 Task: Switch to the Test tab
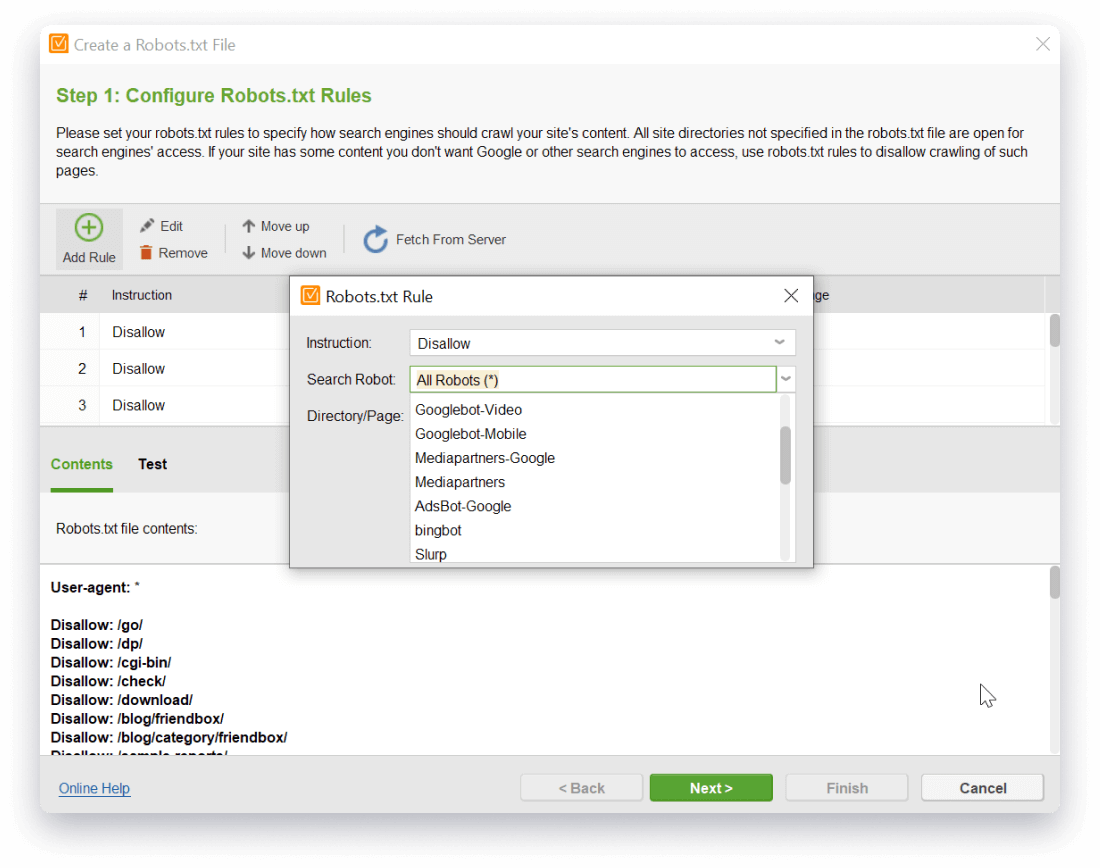coord(152,464)
